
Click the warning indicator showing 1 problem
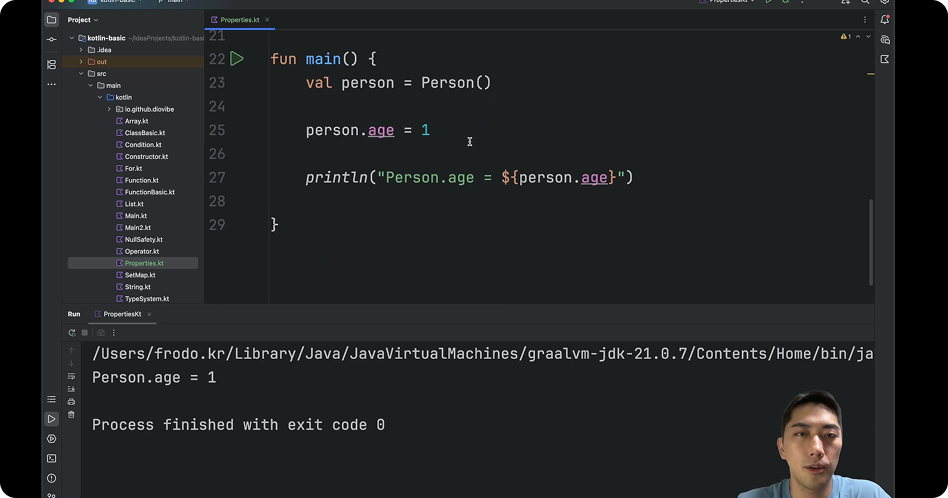pyautogui.click(x=846, y=37)
